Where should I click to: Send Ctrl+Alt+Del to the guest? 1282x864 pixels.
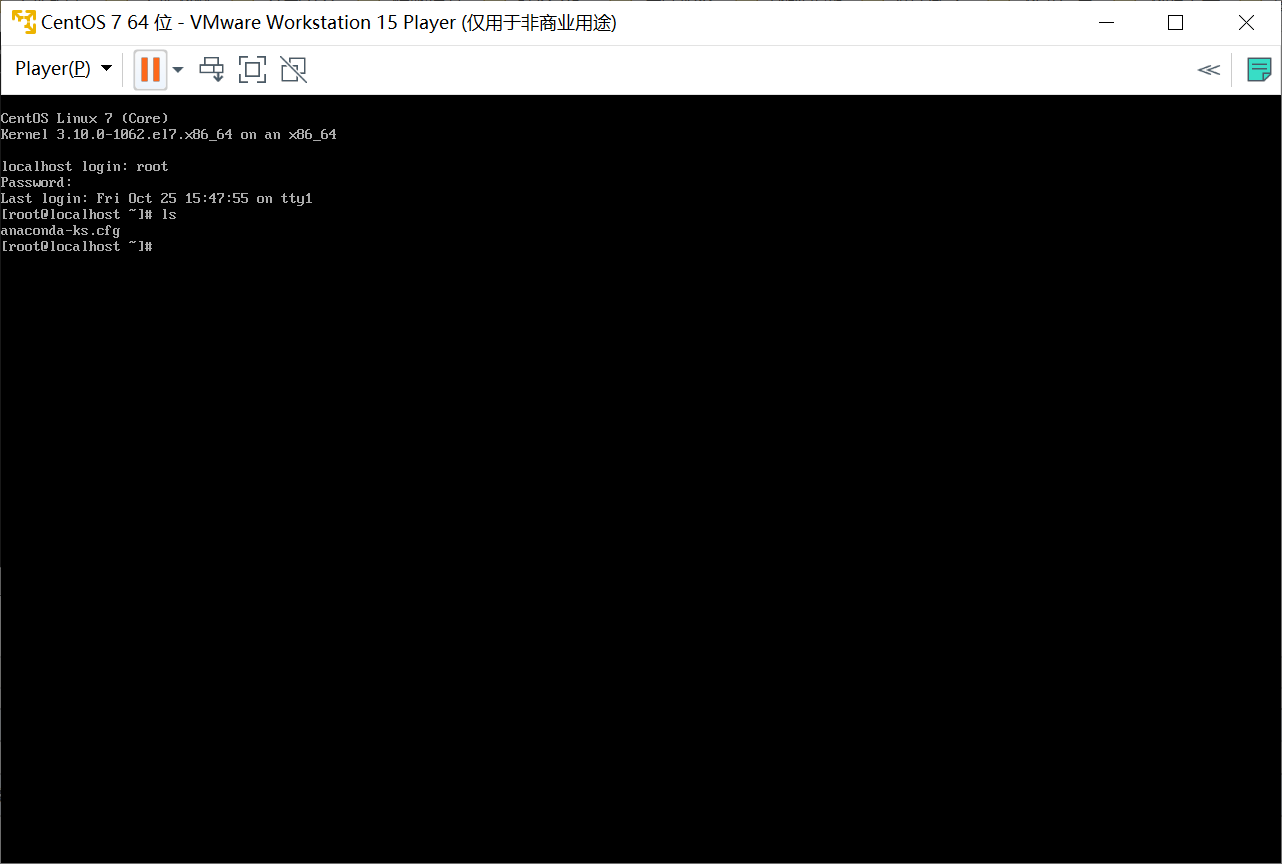pos(212,69)
